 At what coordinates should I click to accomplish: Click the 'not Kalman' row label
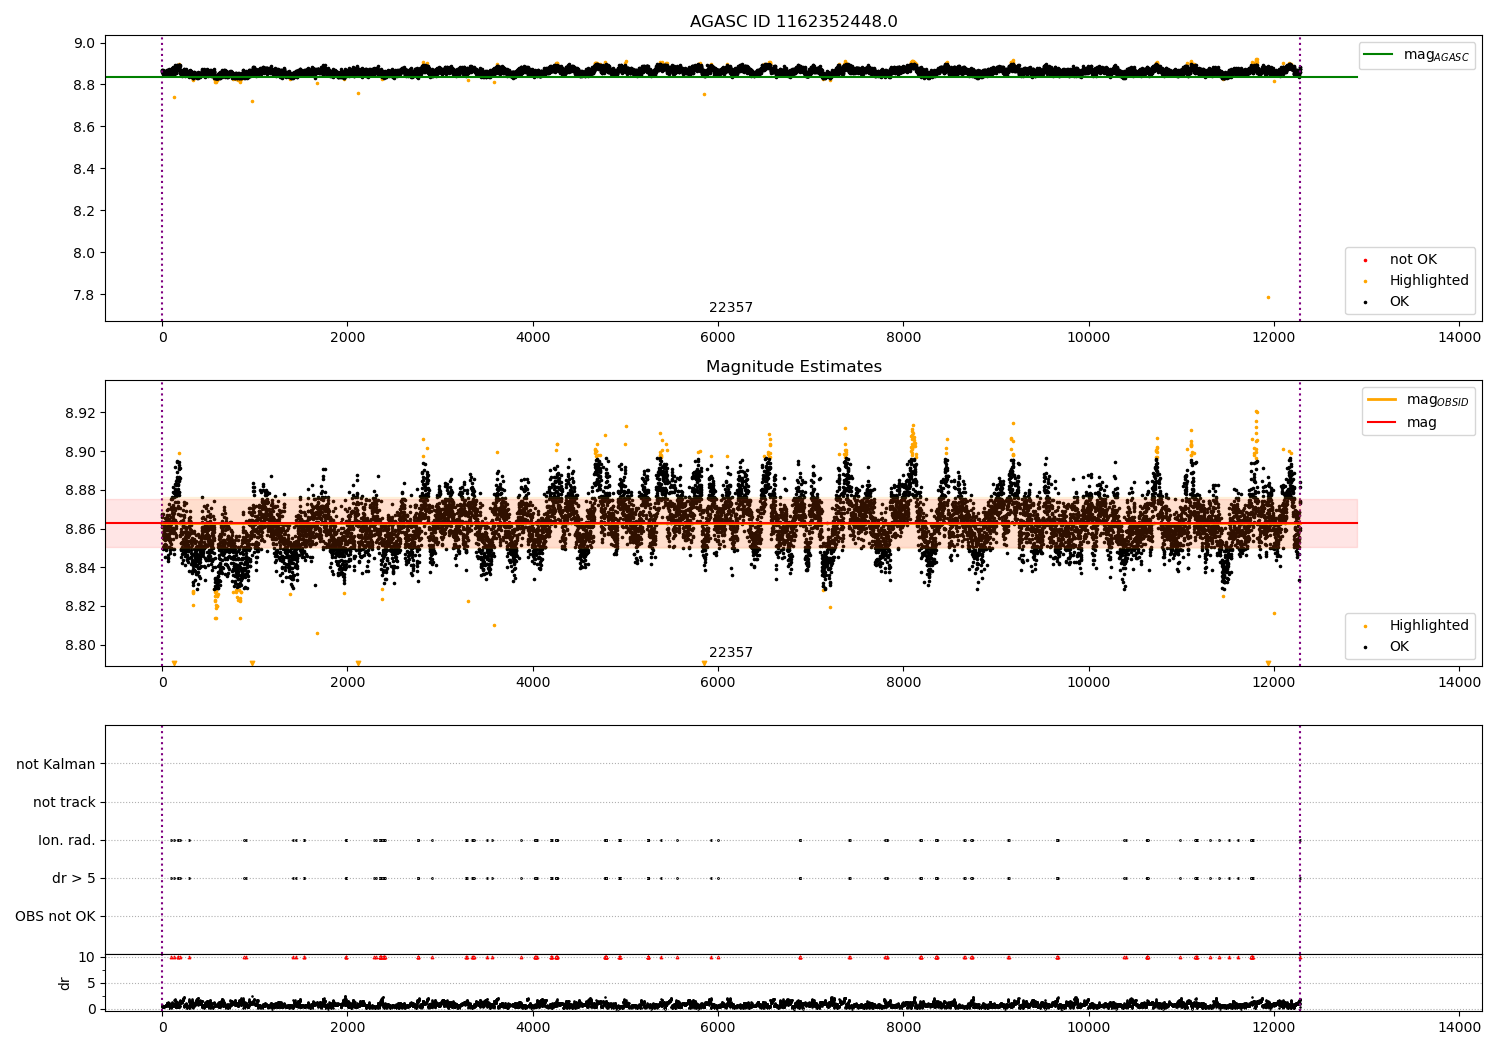coord(56,764)
